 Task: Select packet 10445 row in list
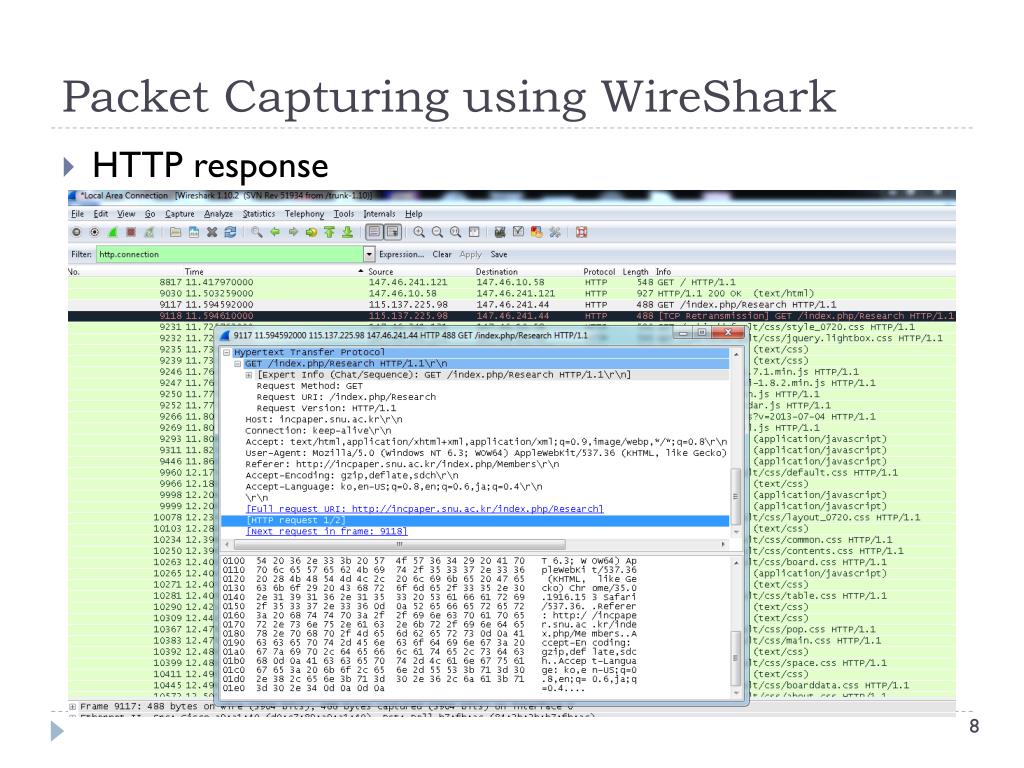[511, 685]
